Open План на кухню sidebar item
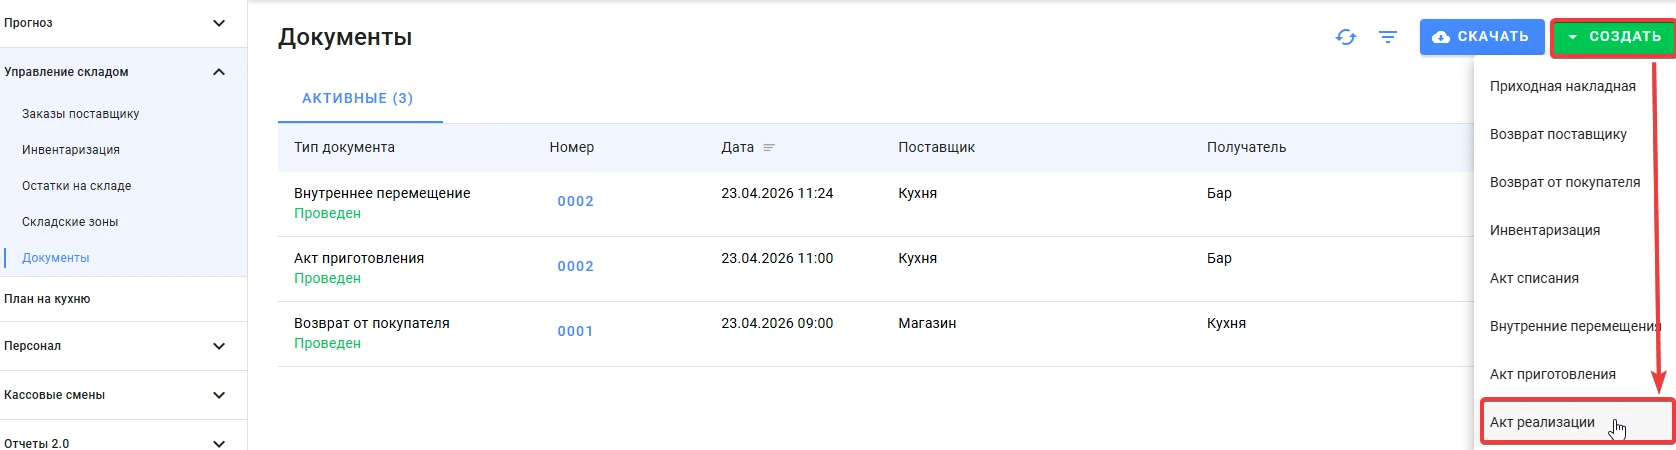The width and height of the screenshot is (1676, 450). pos(47,299)
